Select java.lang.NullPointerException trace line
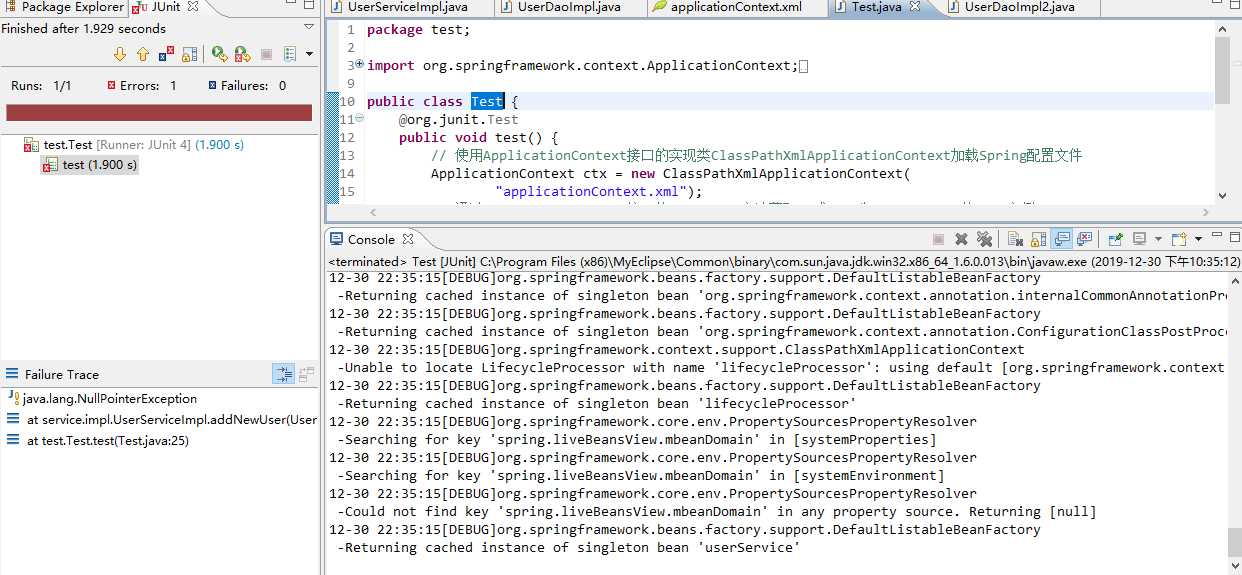Image resolution: width=1242 pixels, height=575 pixels. click(x=102, y=399)
